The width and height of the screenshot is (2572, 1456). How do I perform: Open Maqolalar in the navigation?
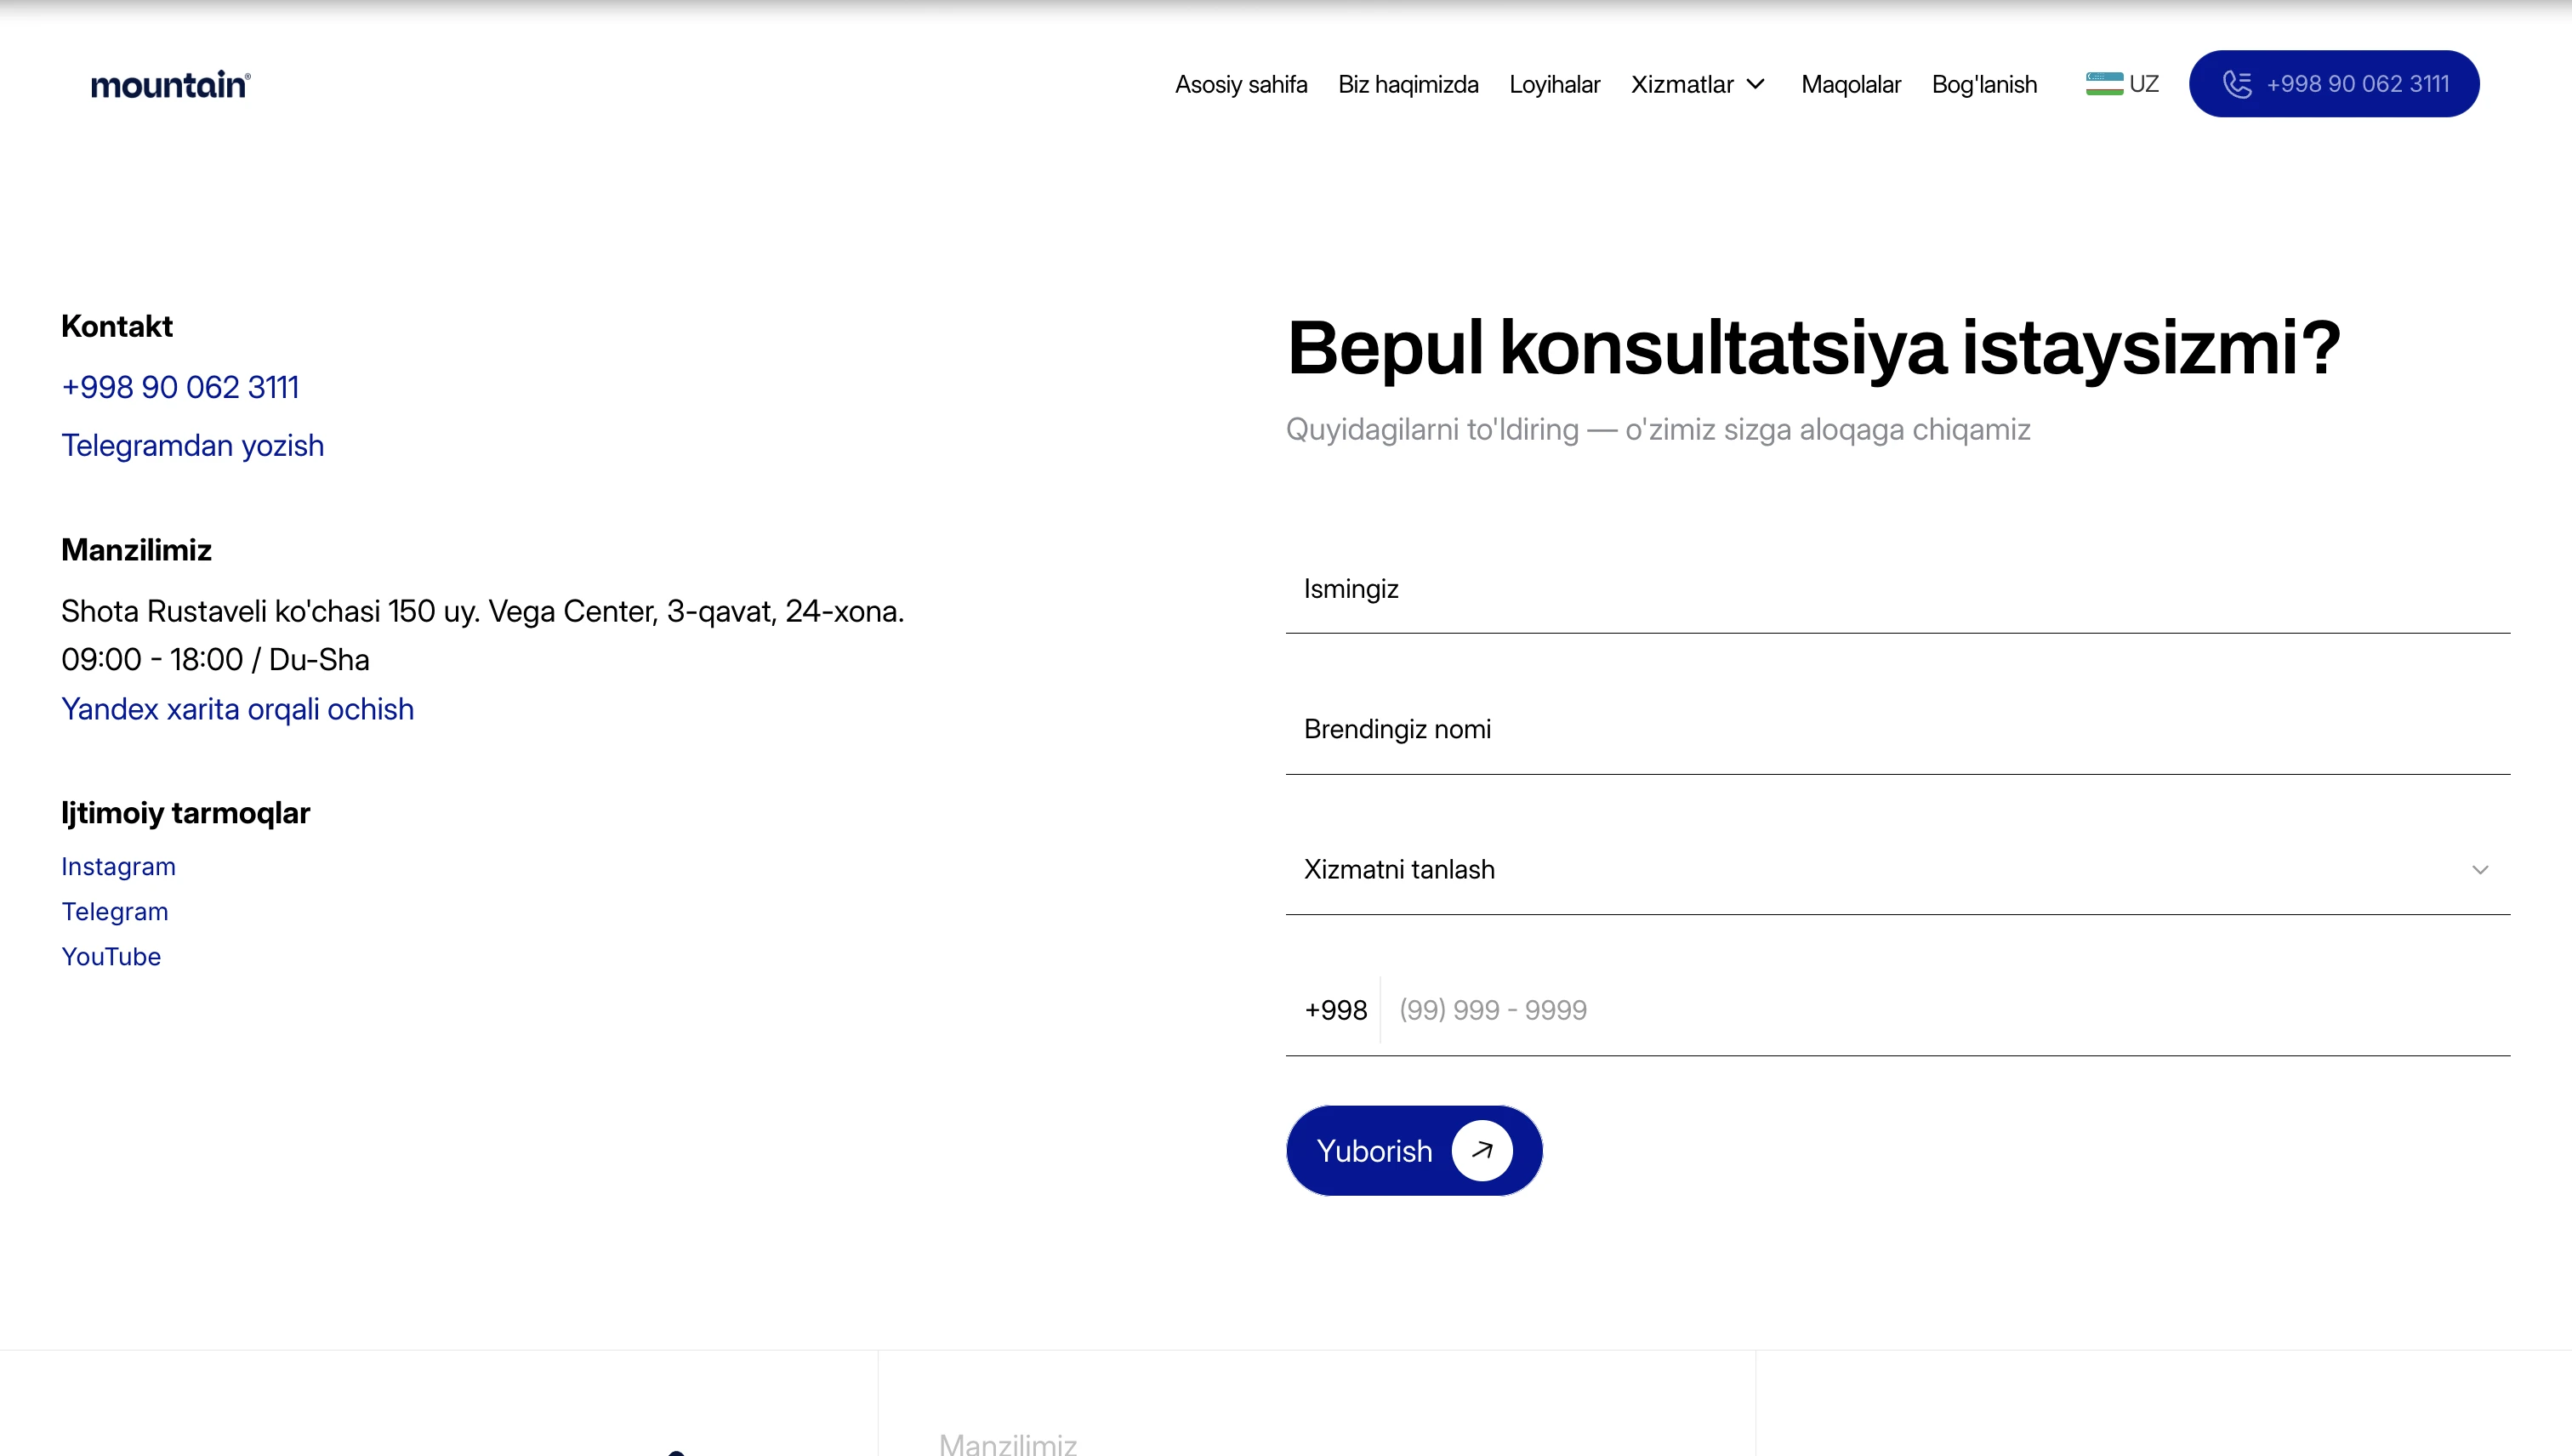(1851, 85)
